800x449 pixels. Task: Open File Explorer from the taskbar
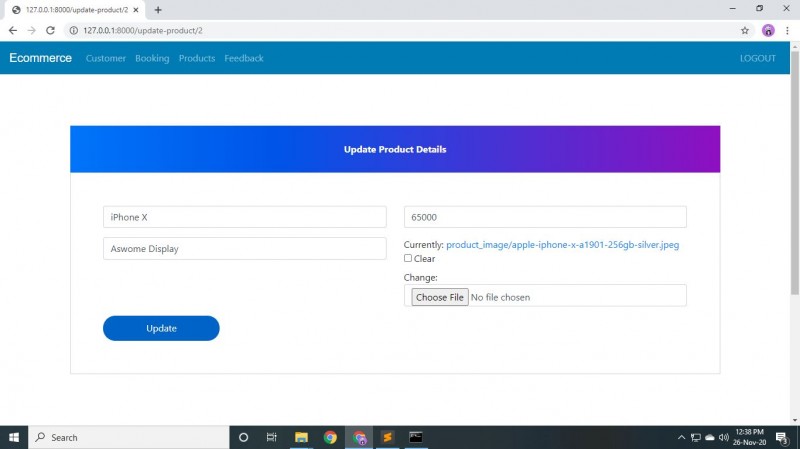301,437
